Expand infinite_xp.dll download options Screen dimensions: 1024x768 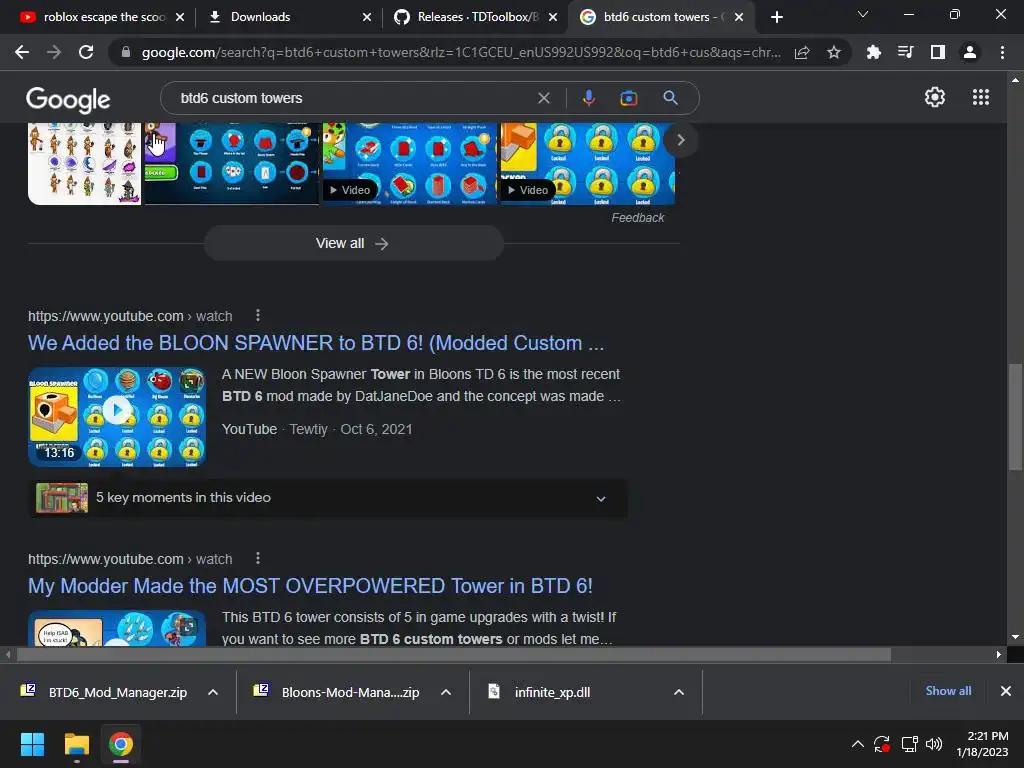(679, 692)
